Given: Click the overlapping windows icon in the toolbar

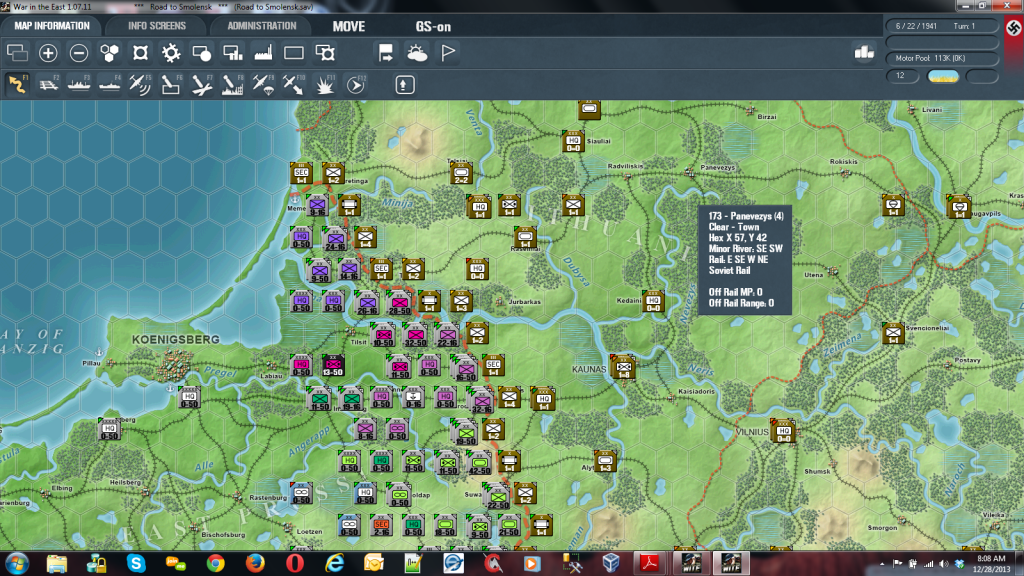Looking at the screenshot, I should tap(17, 53).
